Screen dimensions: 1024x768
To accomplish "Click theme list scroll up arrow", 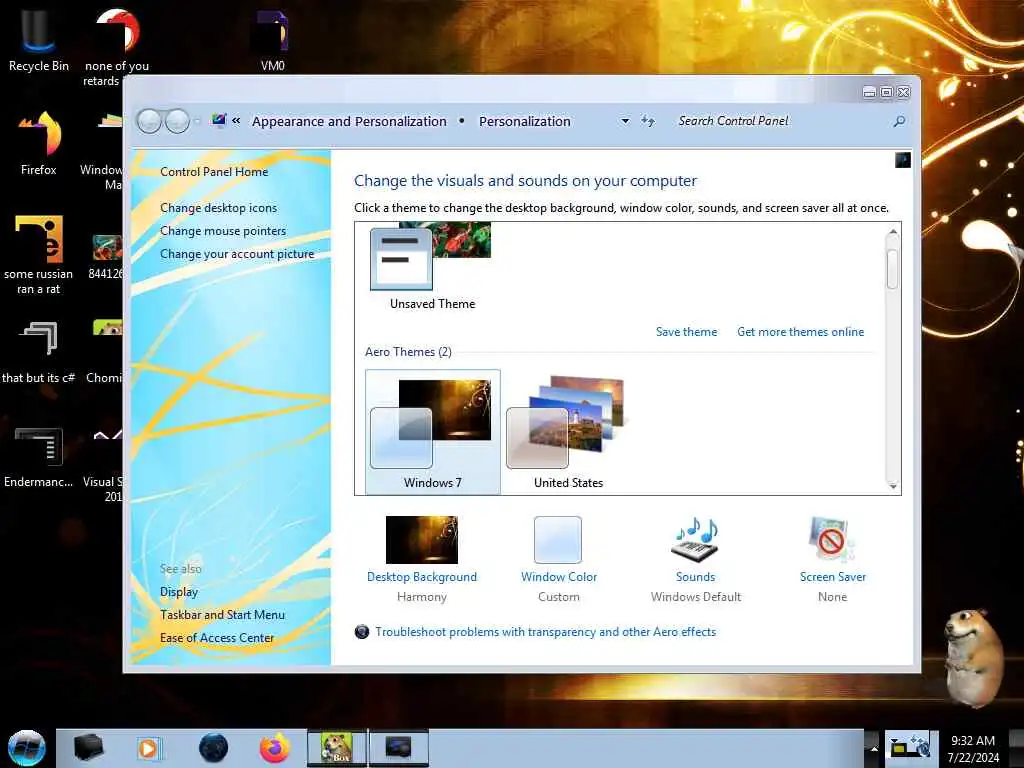I will (x=893, y=232).
